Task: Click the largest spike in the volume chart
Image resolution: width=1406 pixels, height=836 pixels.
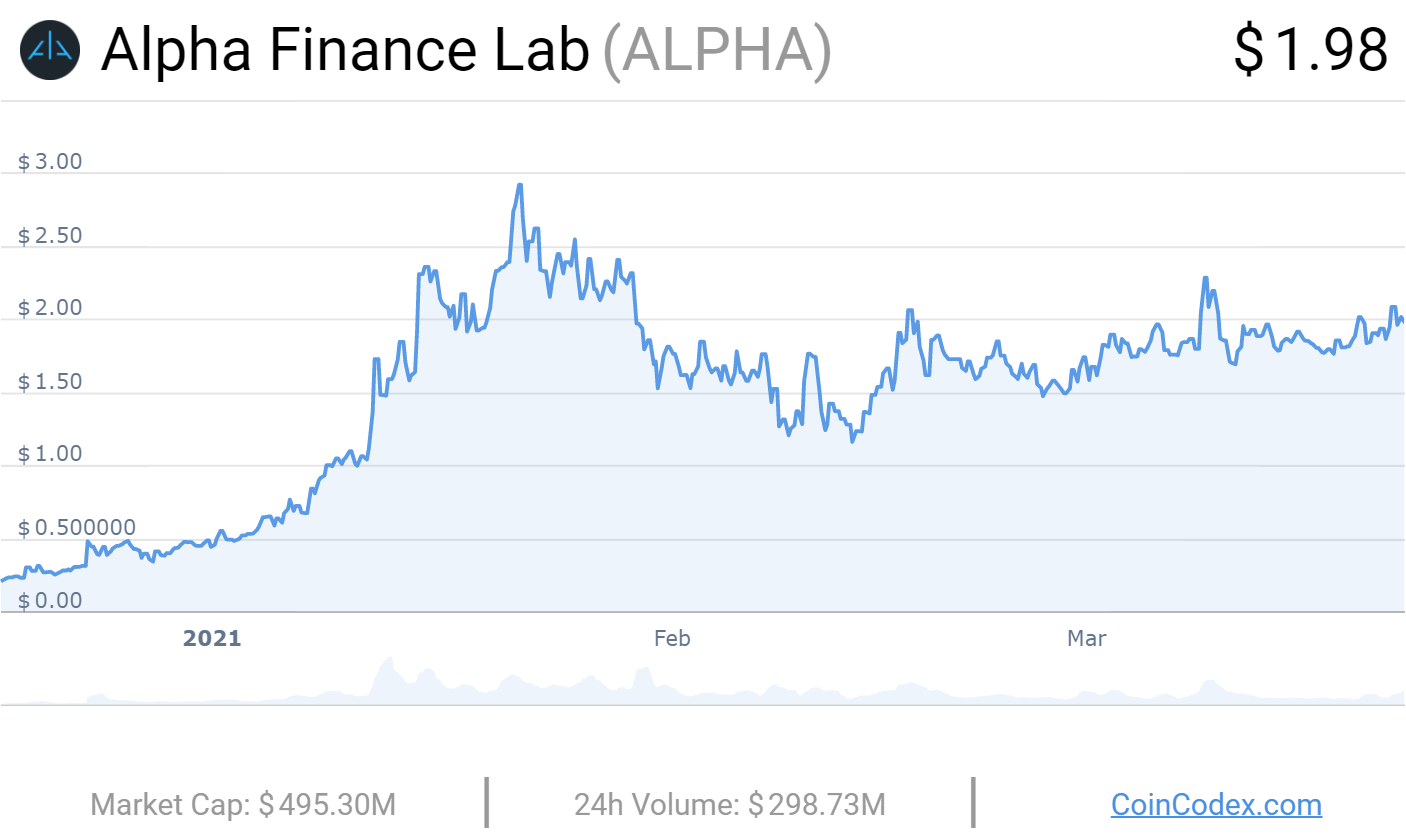Action: pyautogui.click(x=388, y=660)
